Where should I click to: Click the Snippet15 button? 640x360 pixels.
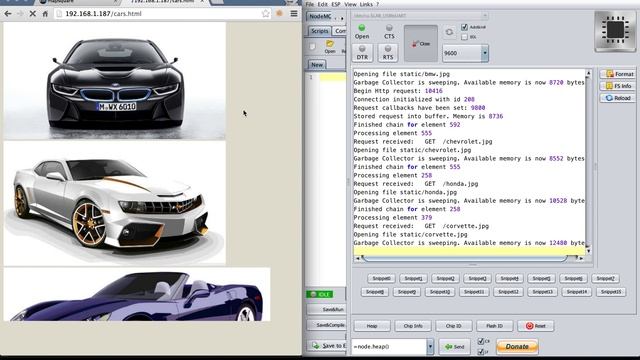coord(611,292)
